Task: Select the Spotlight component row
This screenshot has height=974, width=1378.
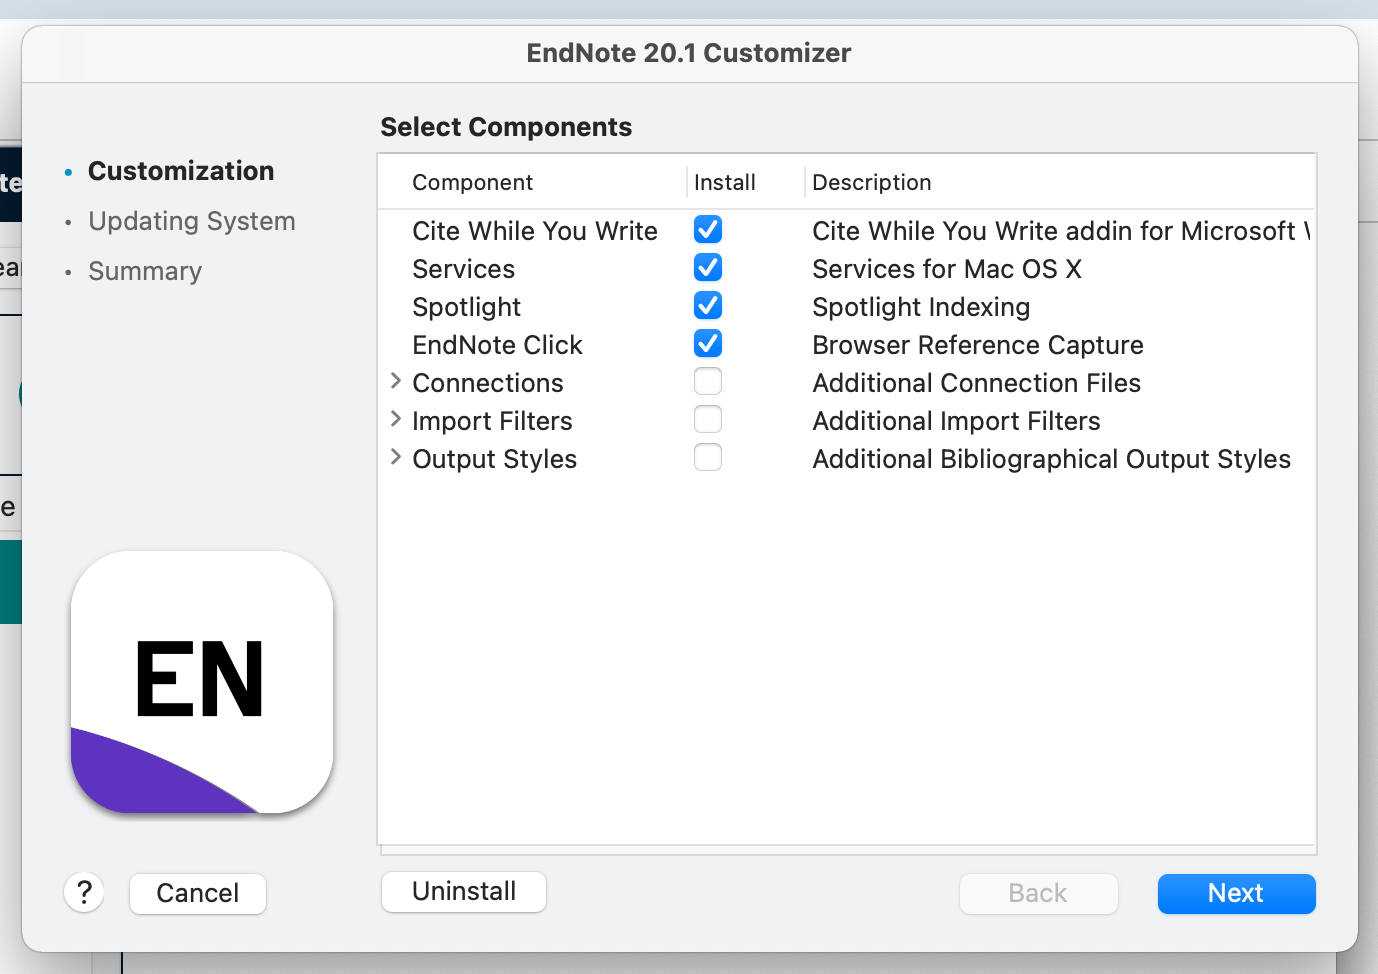Action: pyautogui.click(x=466, y=307)
